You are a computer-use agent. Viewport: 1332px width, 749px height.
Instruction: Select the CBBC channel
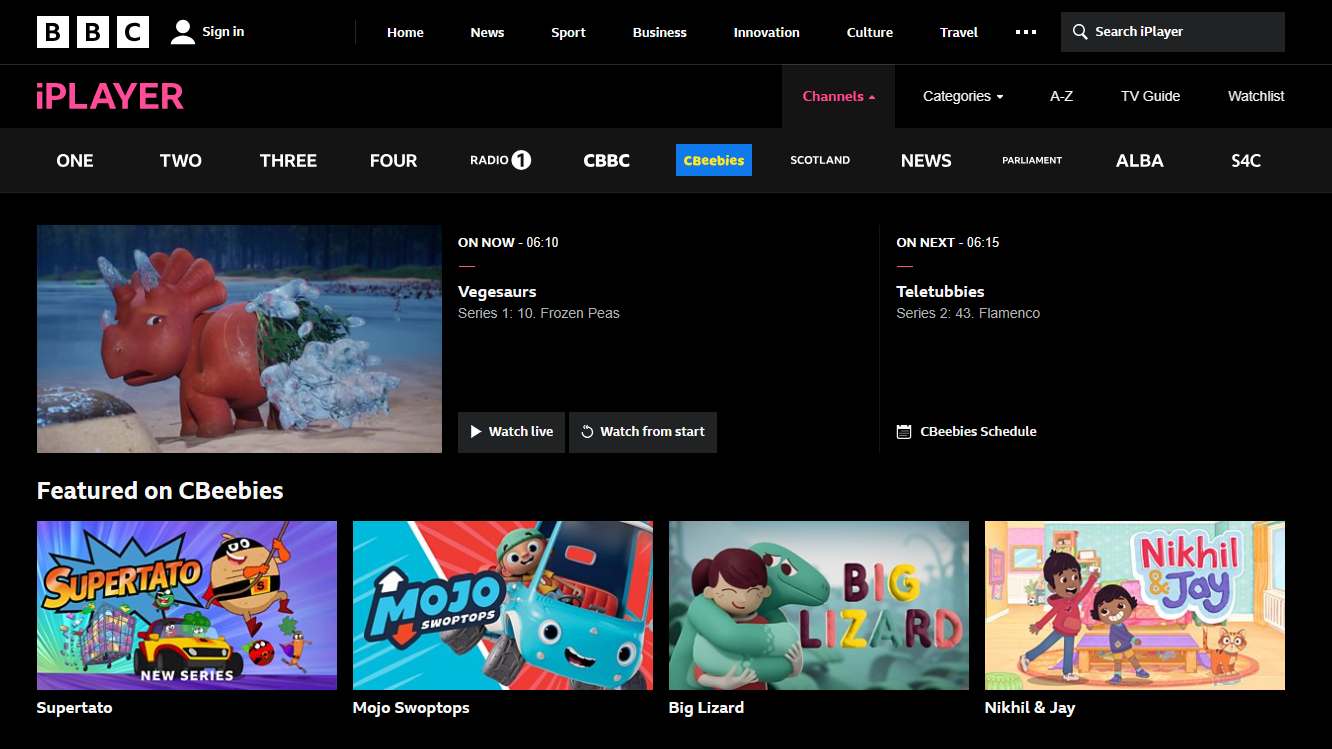pos(607,160)
